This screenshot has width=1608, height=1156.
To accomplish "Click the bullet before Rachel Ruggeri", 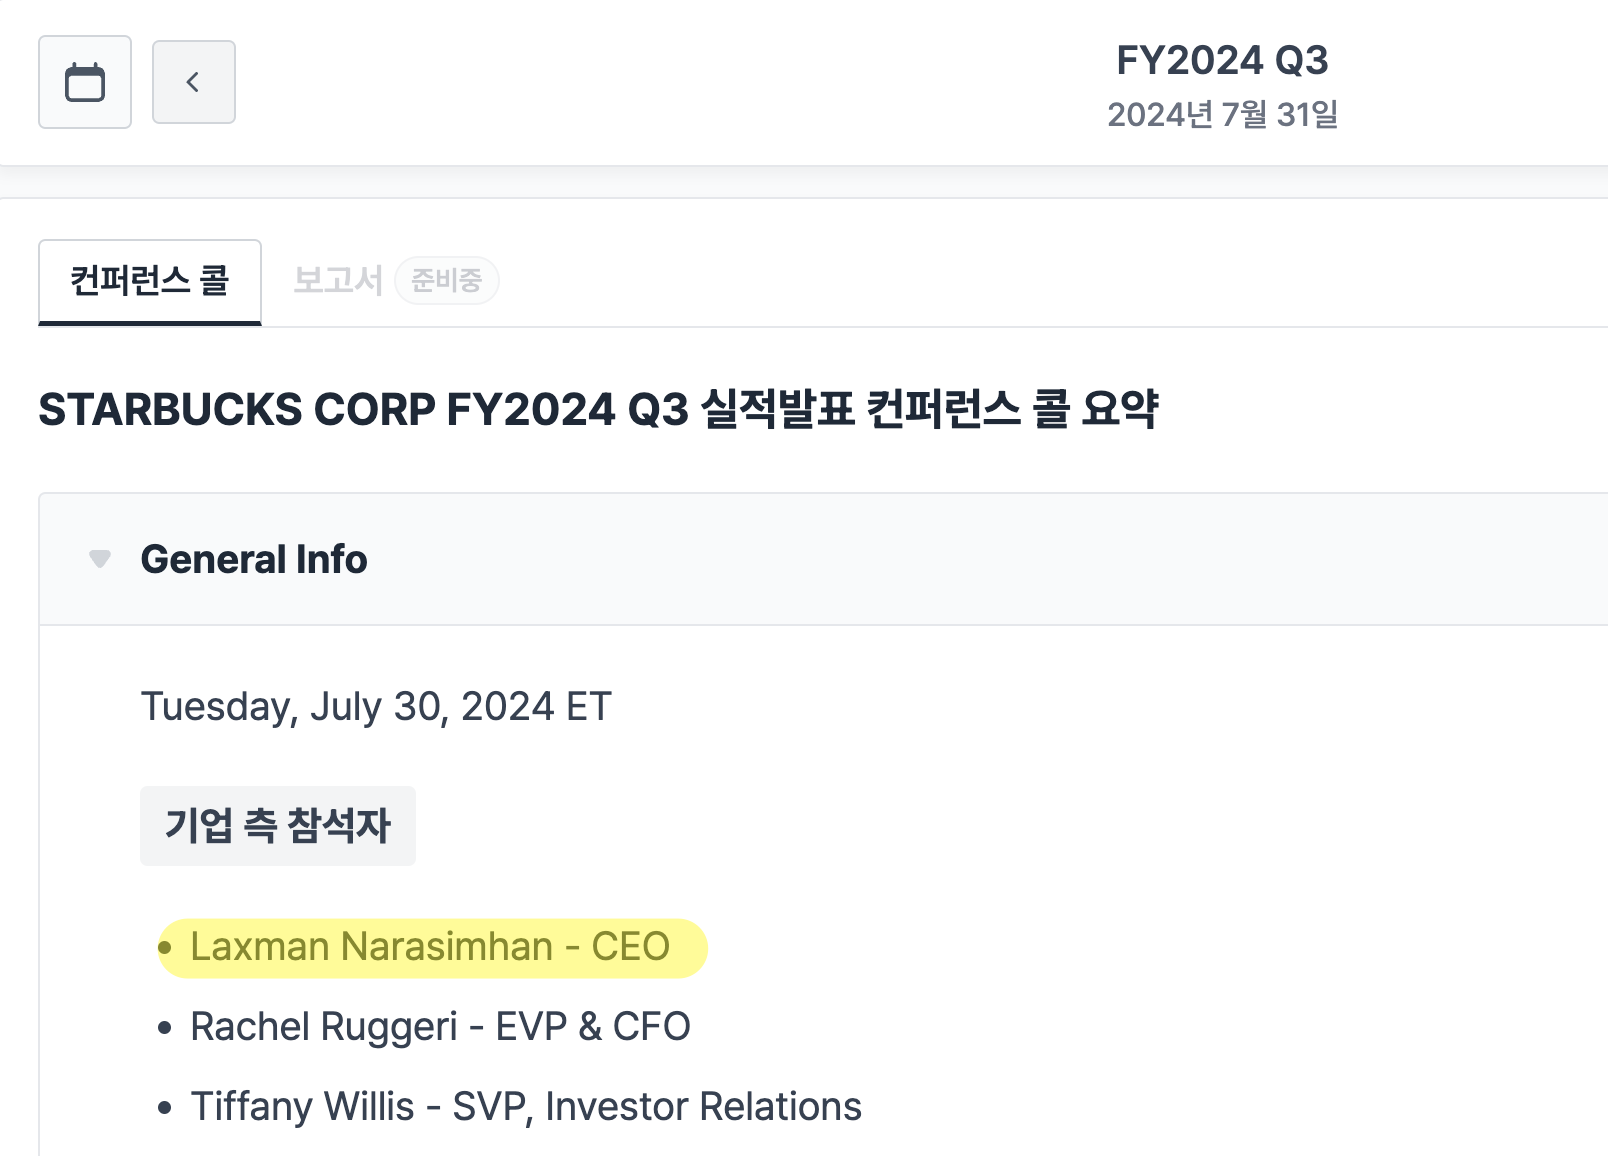I will pyautogui.click(x=165, y=1027).
